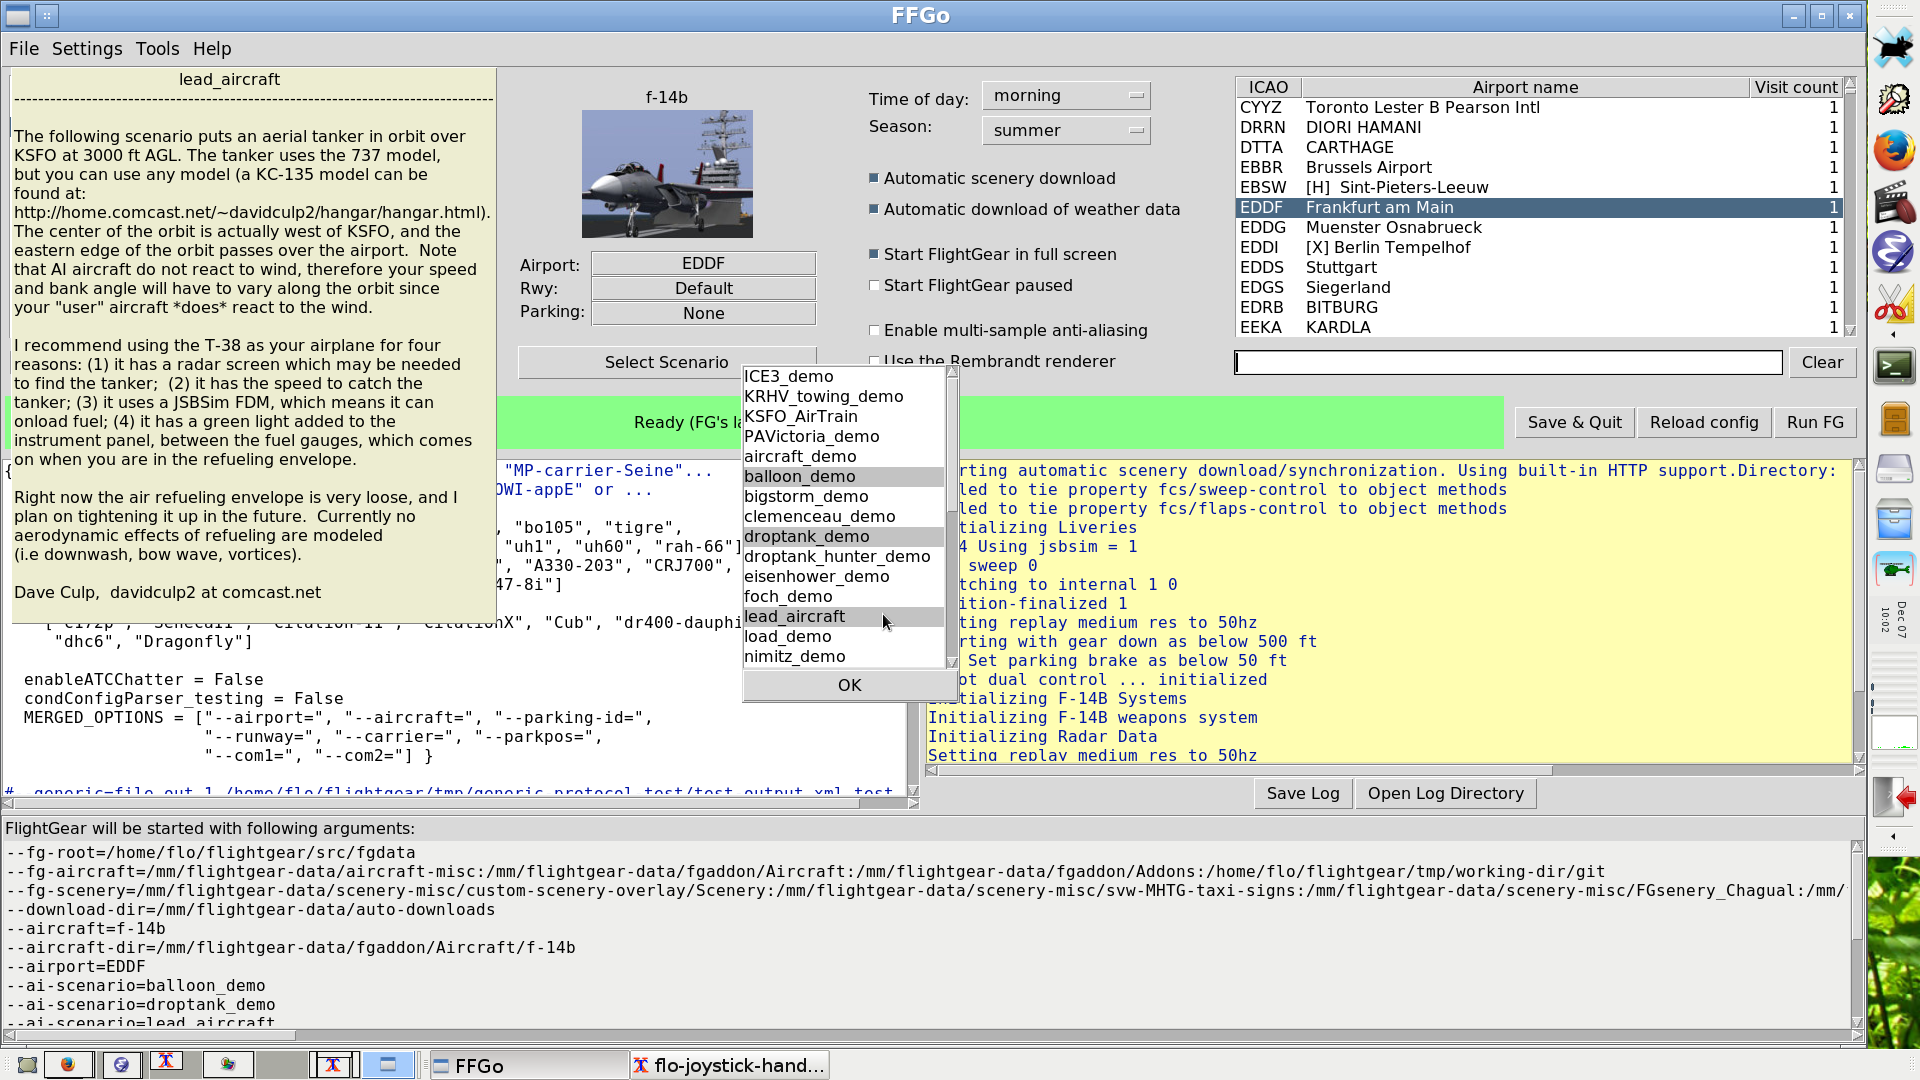The width and height of the screenshot is (1920, 1080).
Task: Click the Xfce mouse icon in the side panel
Action: [x=1893, y=47]
